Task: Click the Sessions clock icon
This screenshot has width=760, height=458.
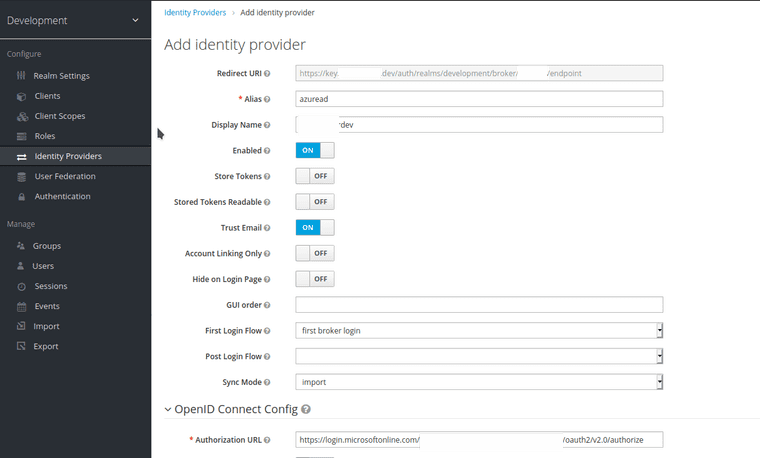Action: point(21,286)
